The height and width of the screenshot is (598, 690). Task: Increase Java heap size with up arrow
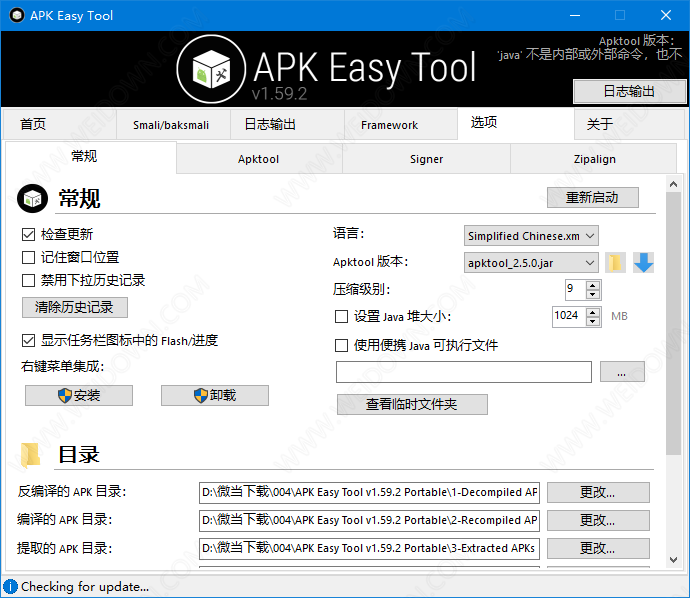click(x=593, y=312)
